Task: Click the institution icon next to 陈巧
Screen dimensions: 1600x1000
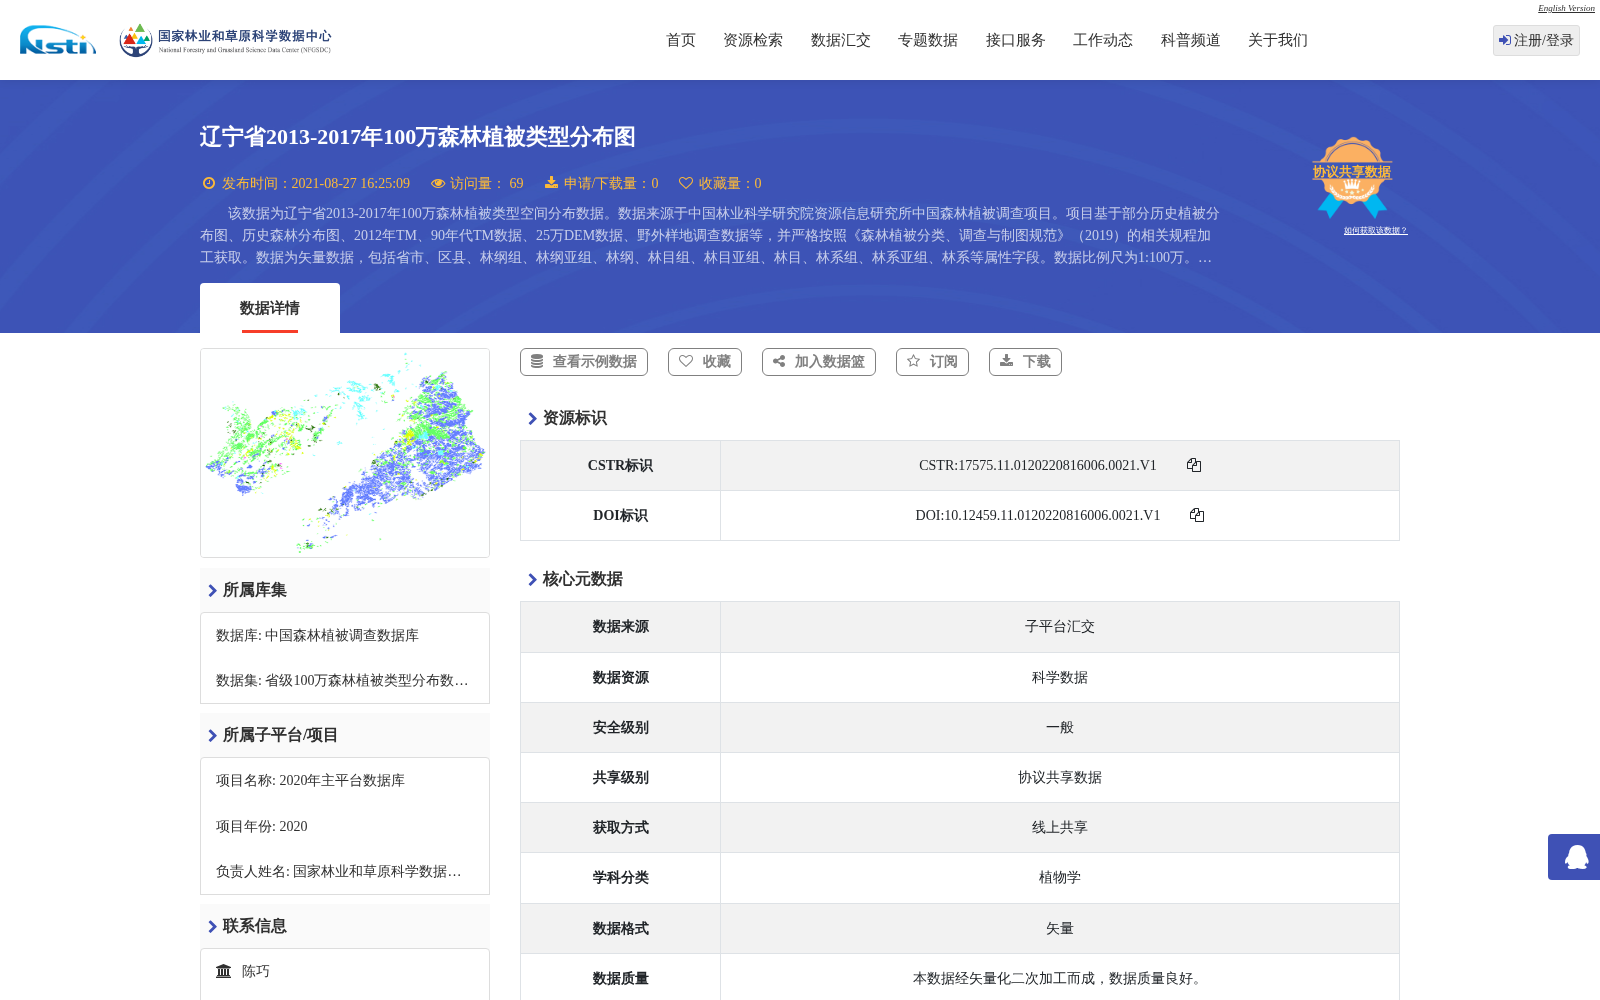Action: tap(224, 971)
